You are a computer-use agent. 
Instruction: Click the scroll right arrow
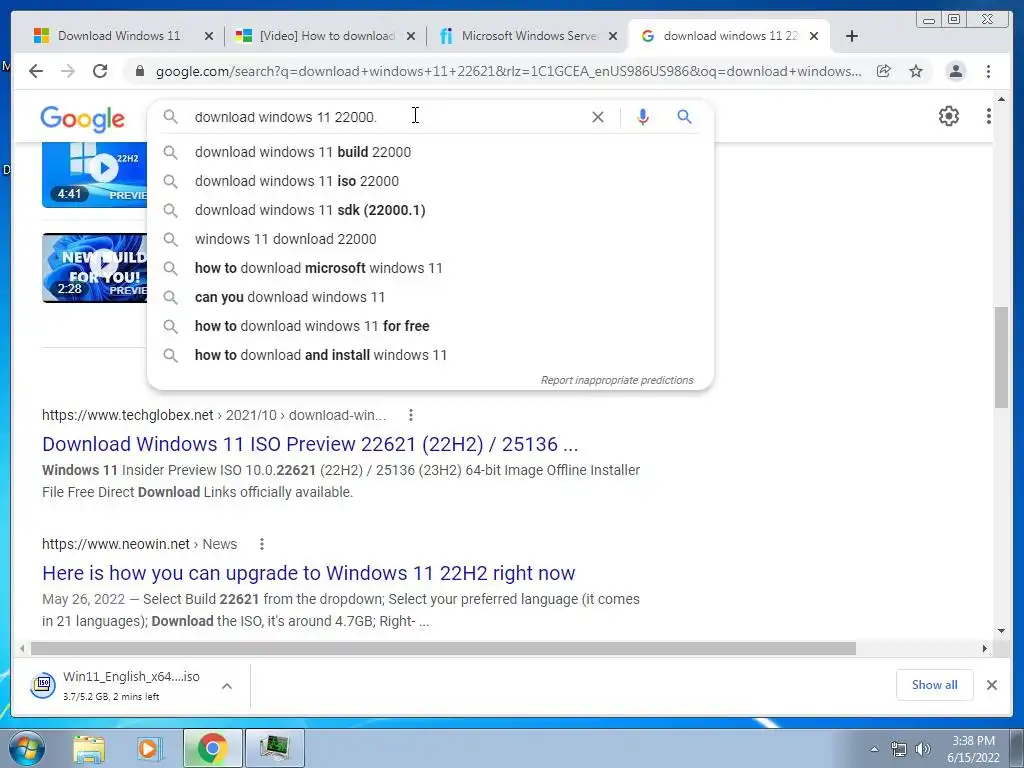coord(985,648)
